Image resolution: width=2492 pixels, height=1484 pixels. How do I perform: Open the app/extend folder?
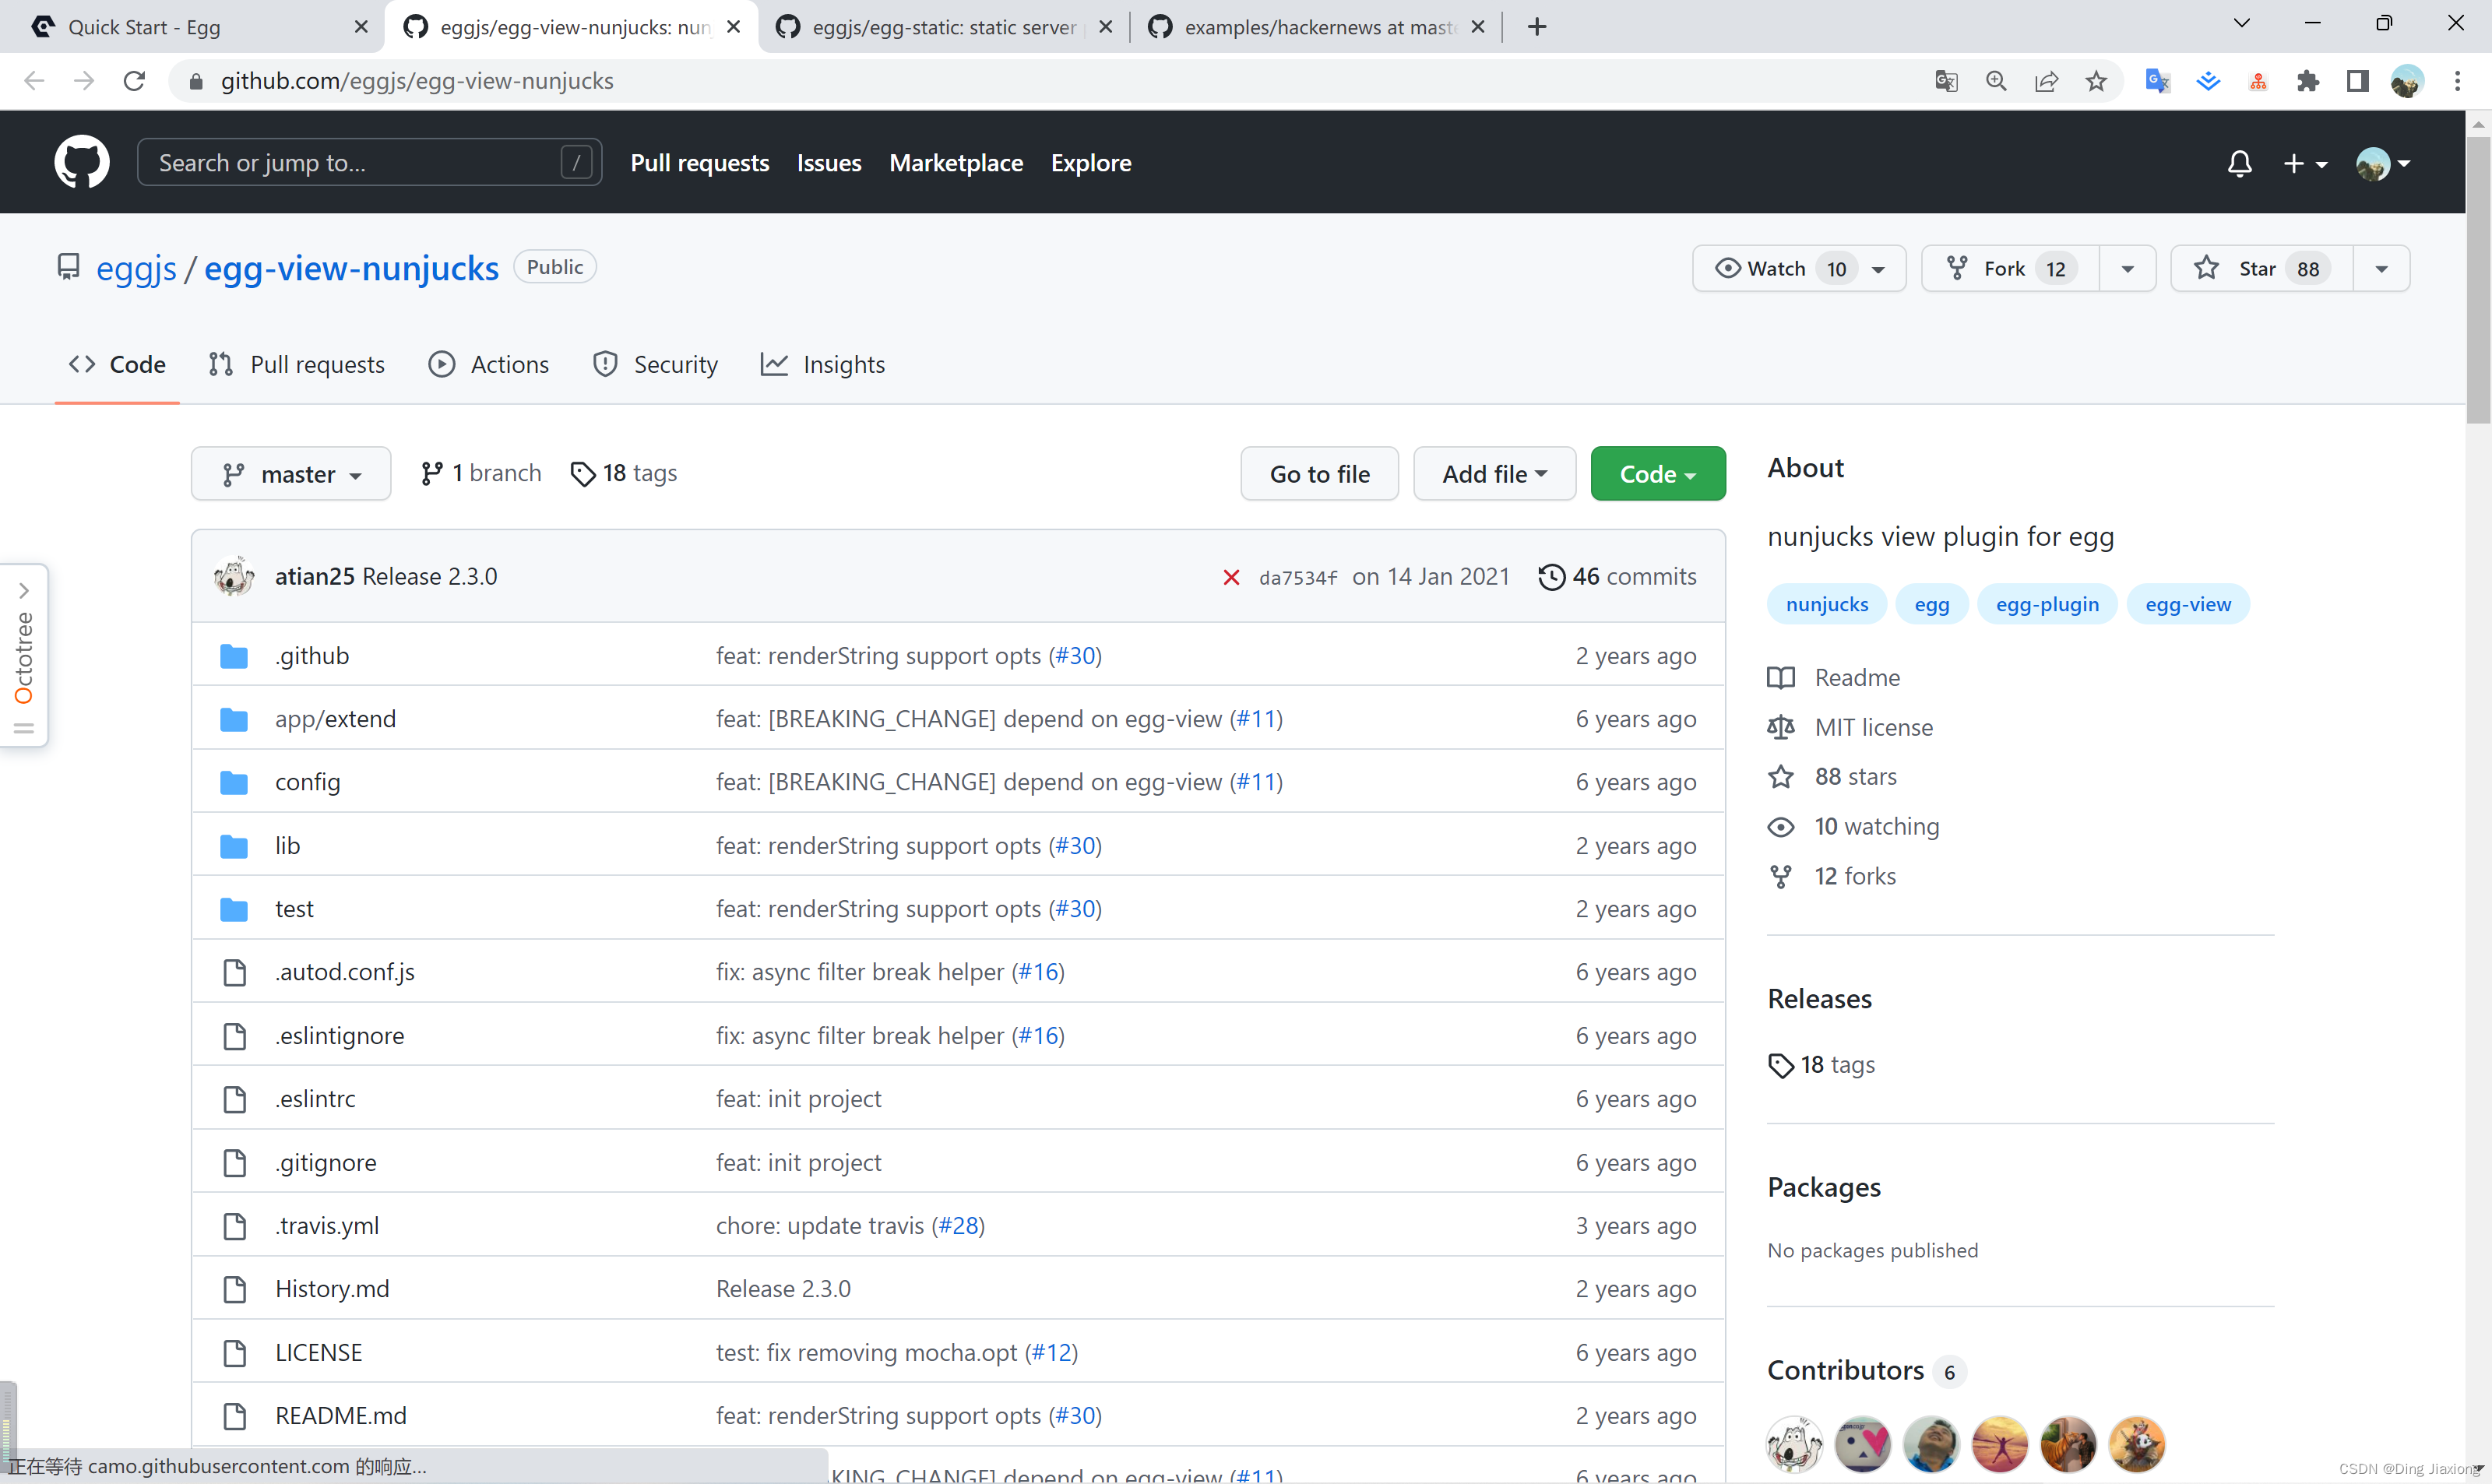coord(336,719)
